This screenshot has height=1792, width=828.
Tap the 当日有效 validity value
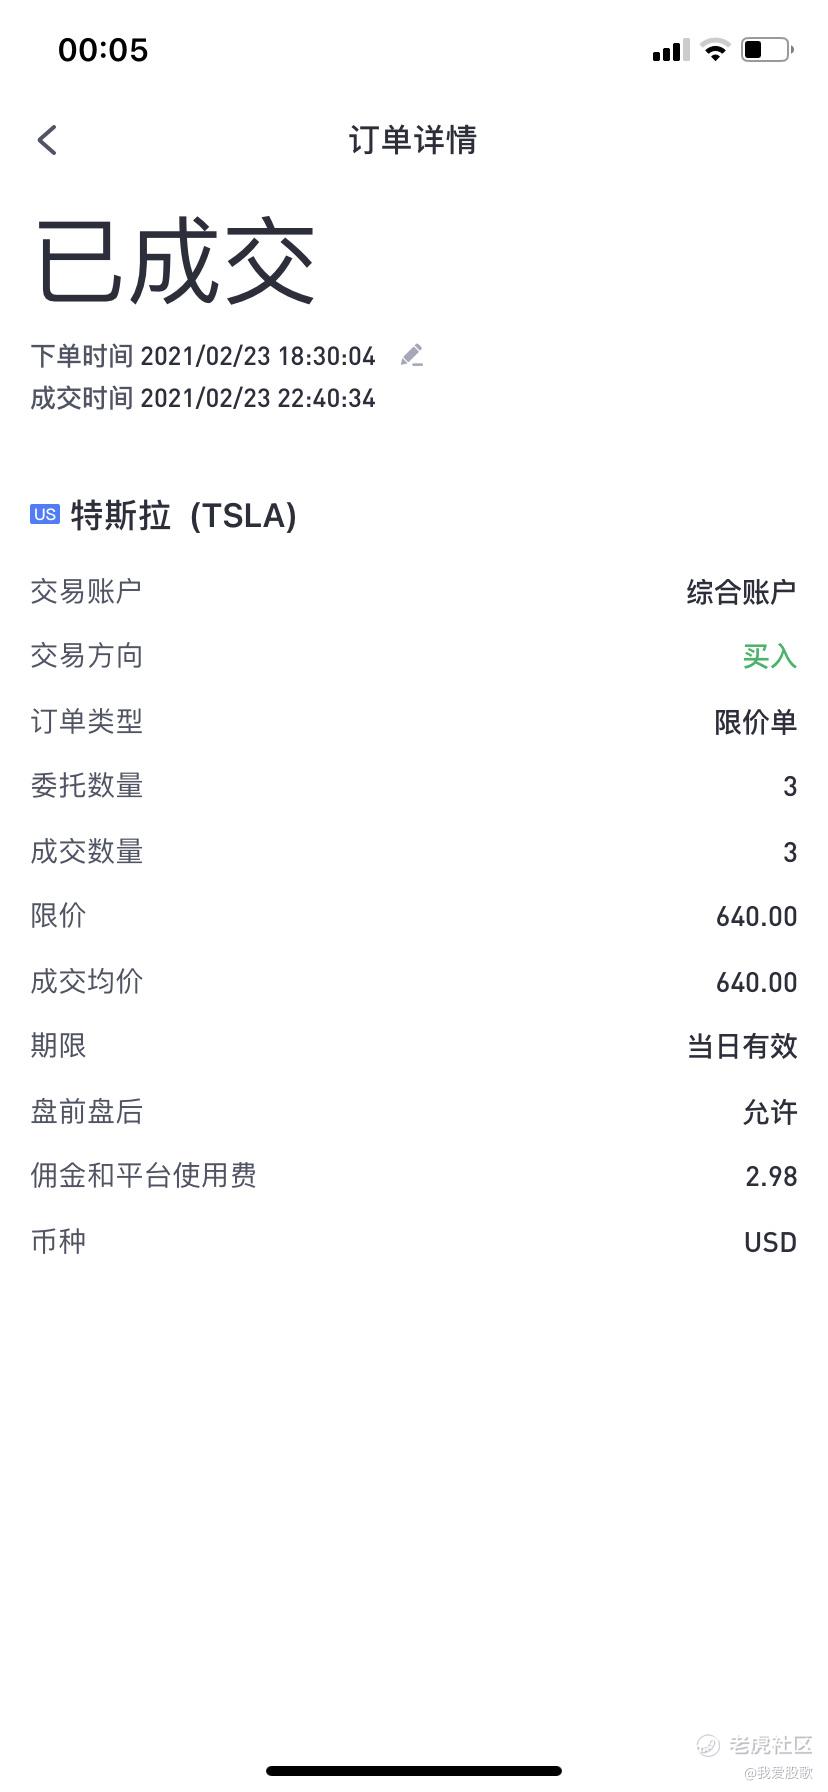point(741,1047)
